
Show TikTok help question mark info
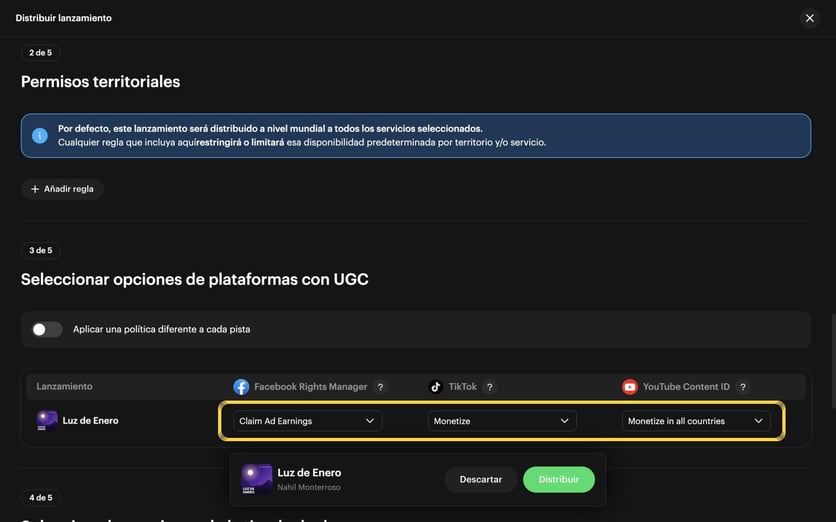pyautogui.click(x=489, y=387)
